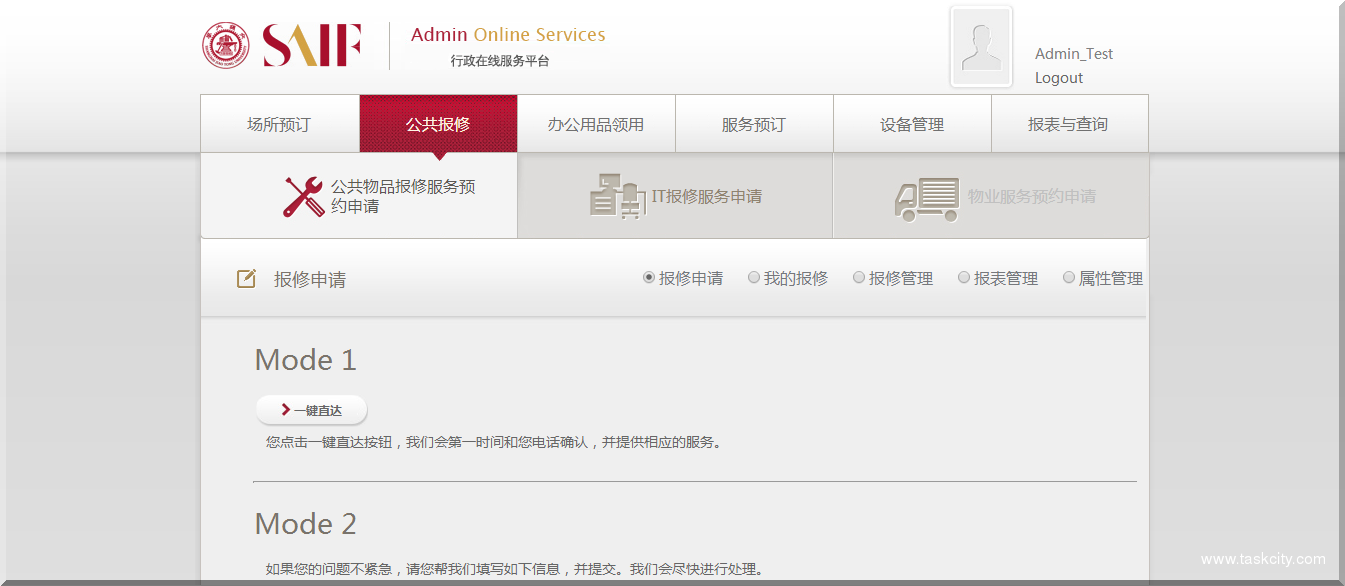Open the 报表与查询 tab

[1068, 125]
